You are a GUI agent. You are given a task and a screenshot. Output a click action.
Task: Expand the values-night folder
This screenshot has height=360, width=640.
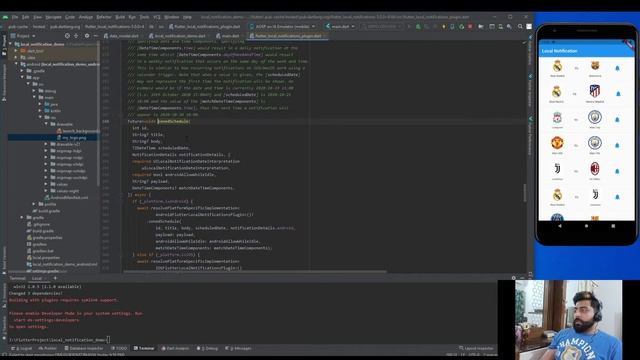click(x=46, y=191)
